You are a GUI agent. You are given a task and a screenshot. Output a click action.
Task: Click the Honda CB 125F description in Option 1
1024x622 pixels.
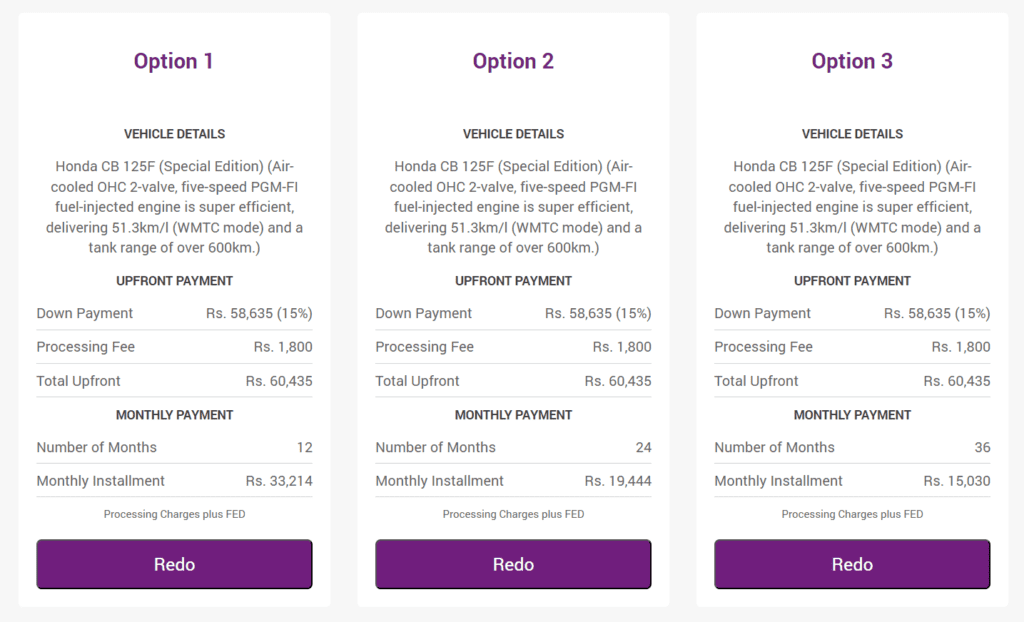[174, 207]
